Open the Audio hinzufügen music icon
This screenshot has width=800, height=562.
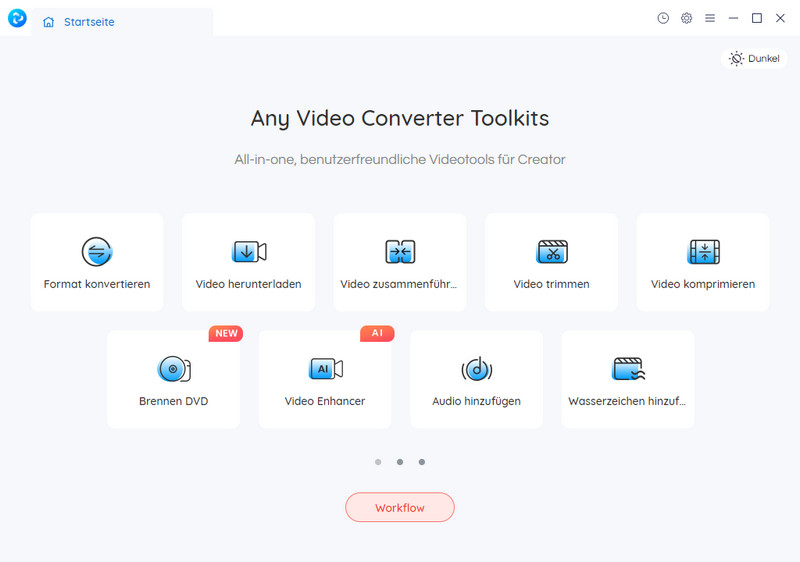click(x=477, y=369)
